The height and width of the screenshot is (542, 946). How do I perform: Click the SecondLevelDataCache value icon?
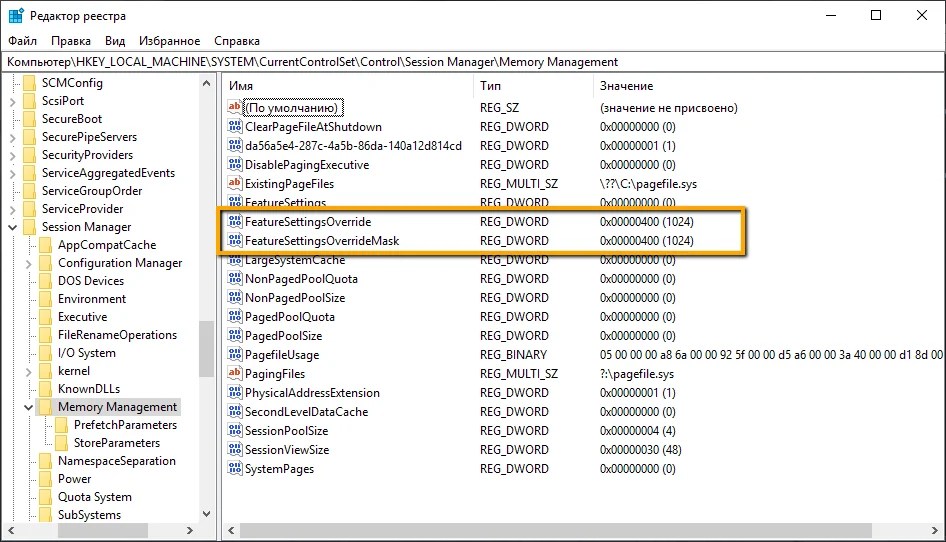coord(235,411)
